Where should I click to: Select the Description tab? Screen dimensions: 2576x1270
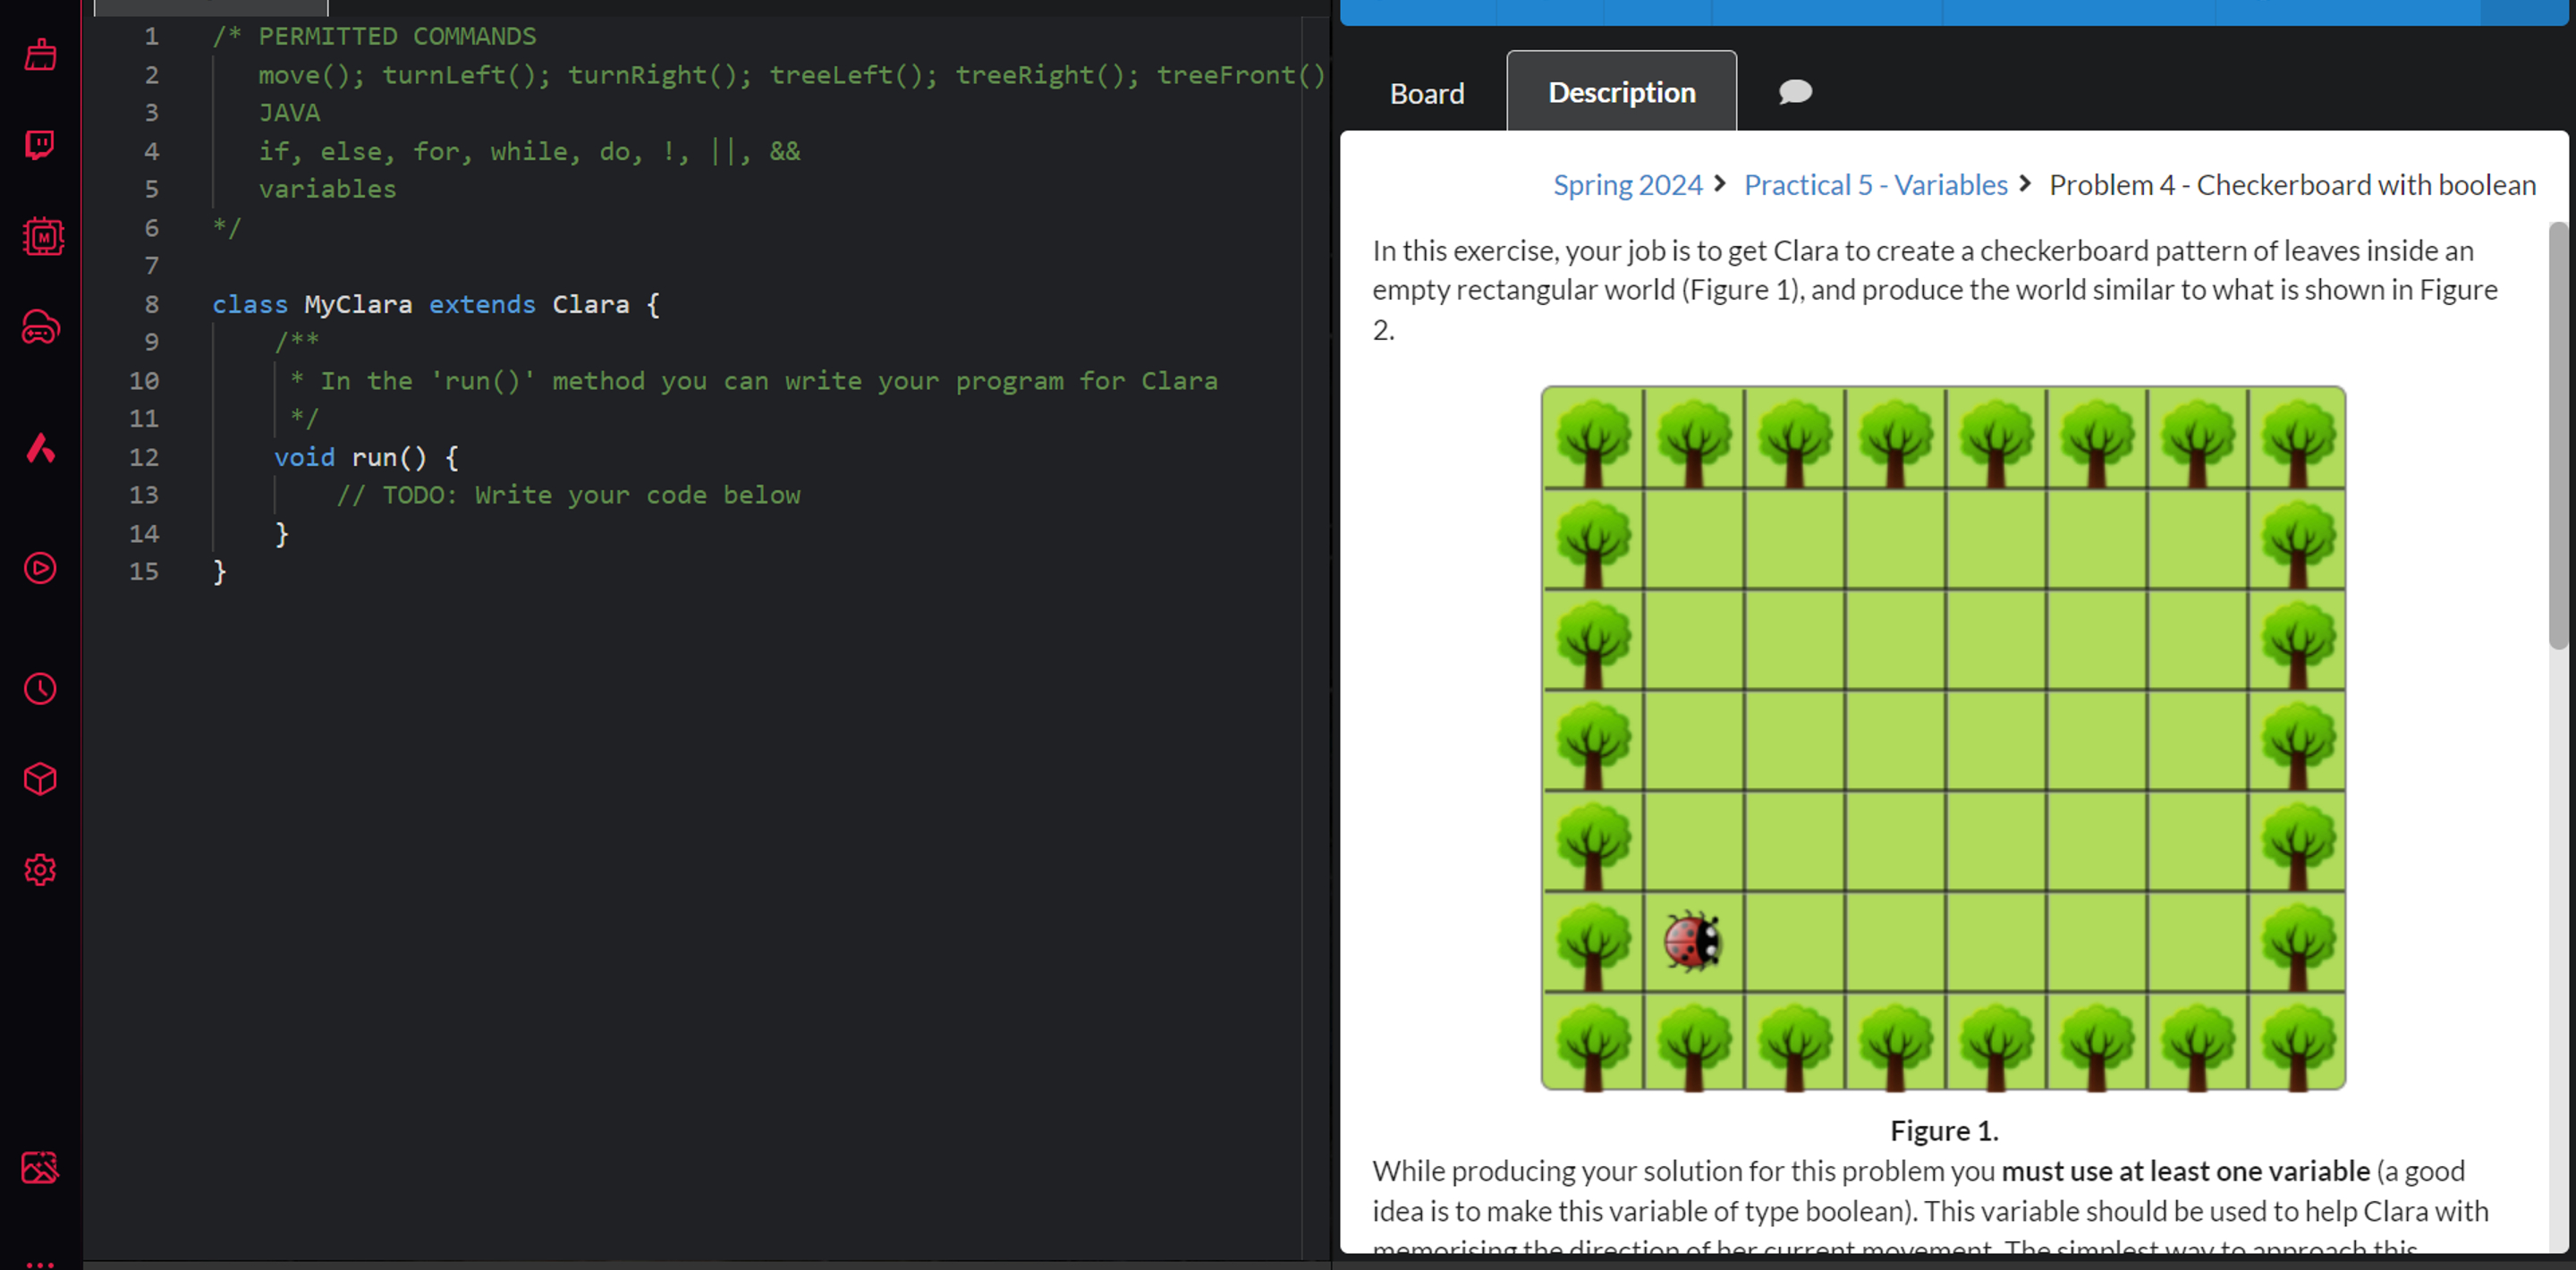click(1621, 92)
